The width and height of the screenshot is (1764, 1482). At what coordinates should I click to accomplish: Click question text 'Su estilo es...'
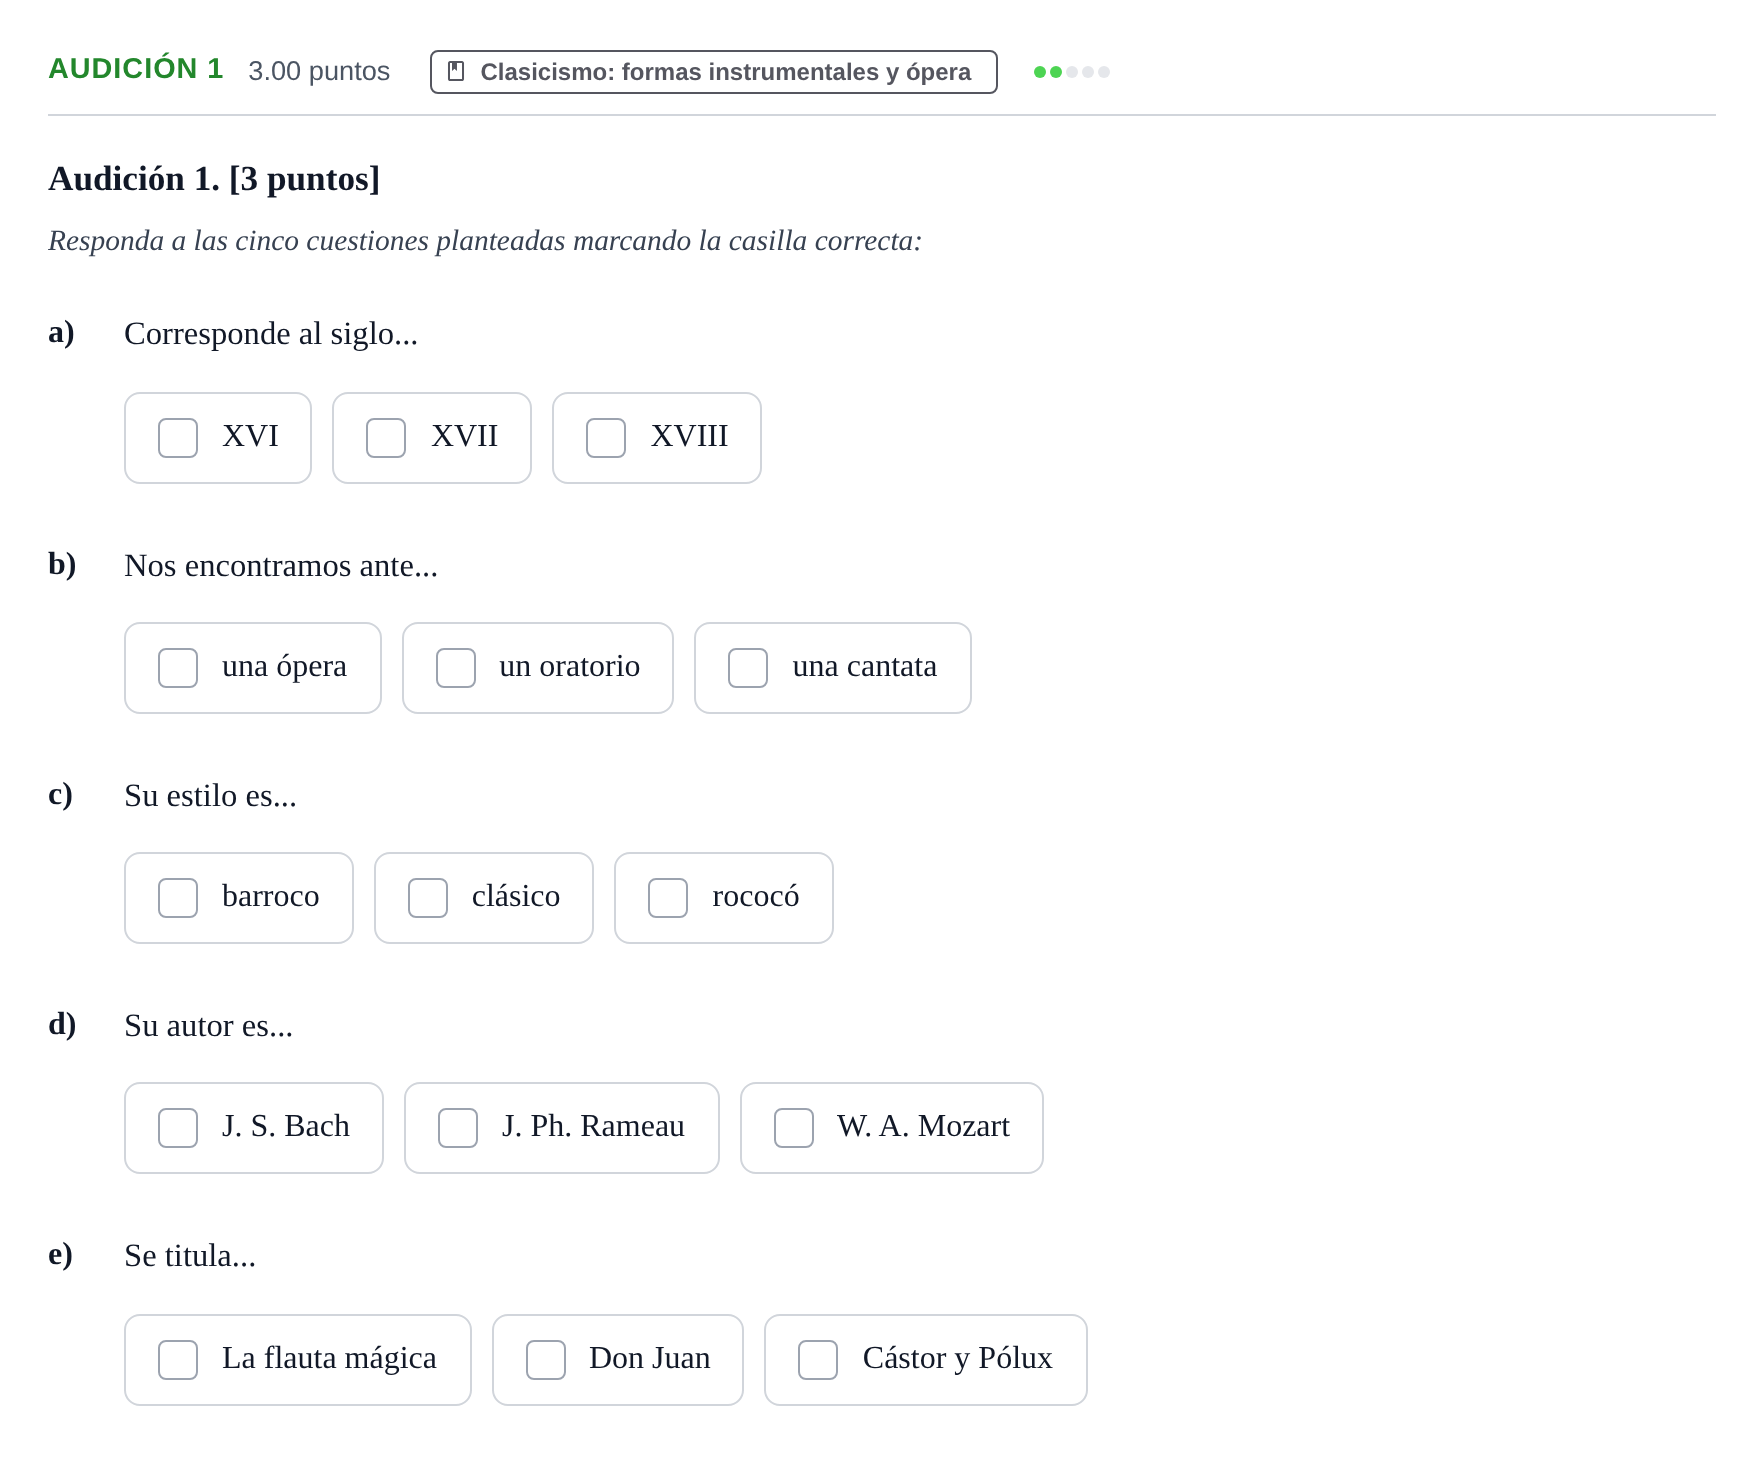(x=210, y=796)
